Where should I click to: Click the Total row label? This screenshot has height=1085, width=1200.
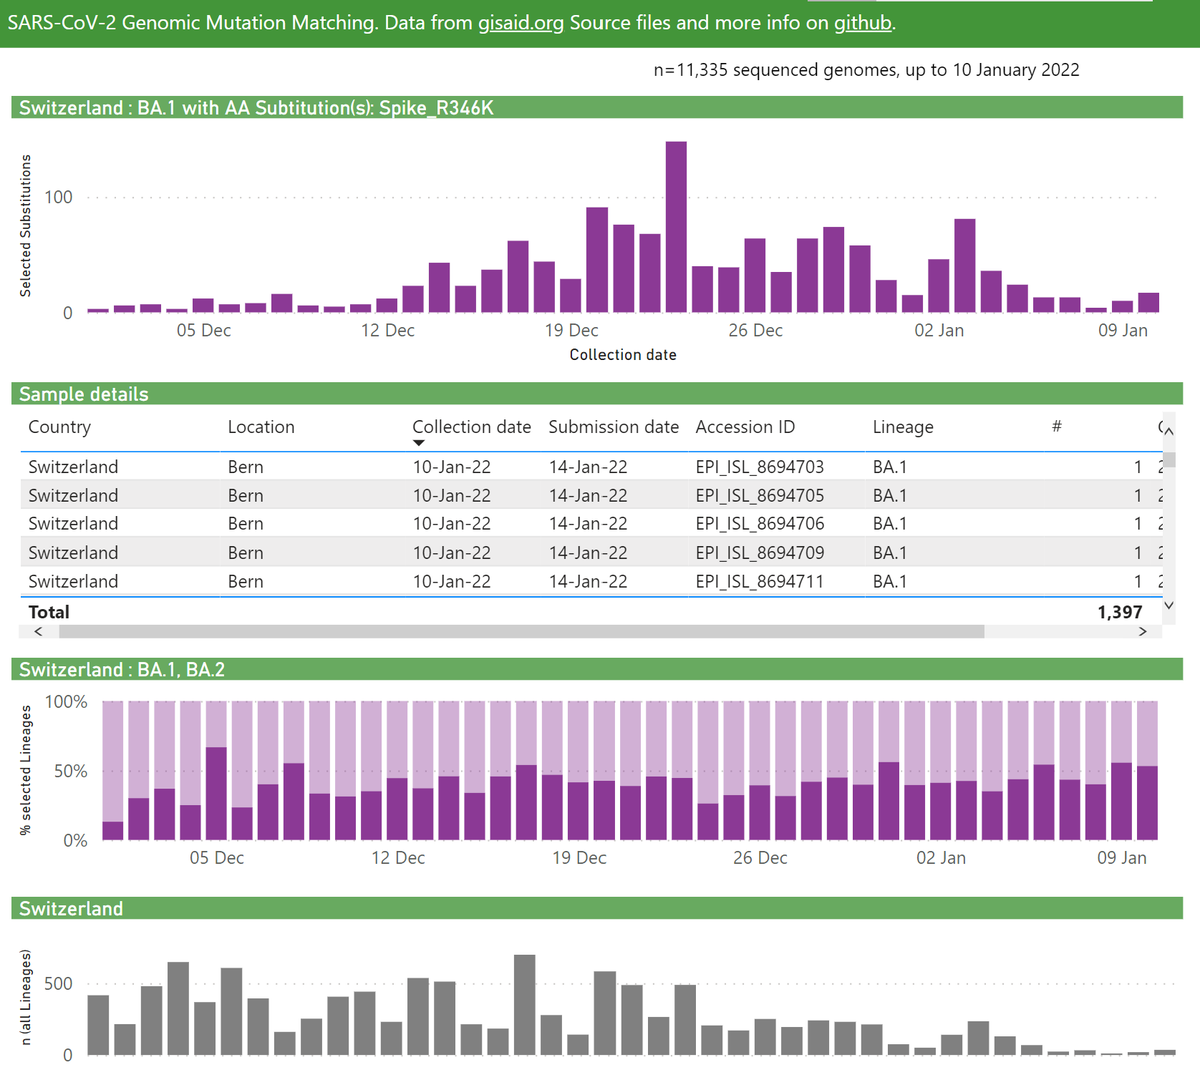pyautogui.click(x=49, y=612)
